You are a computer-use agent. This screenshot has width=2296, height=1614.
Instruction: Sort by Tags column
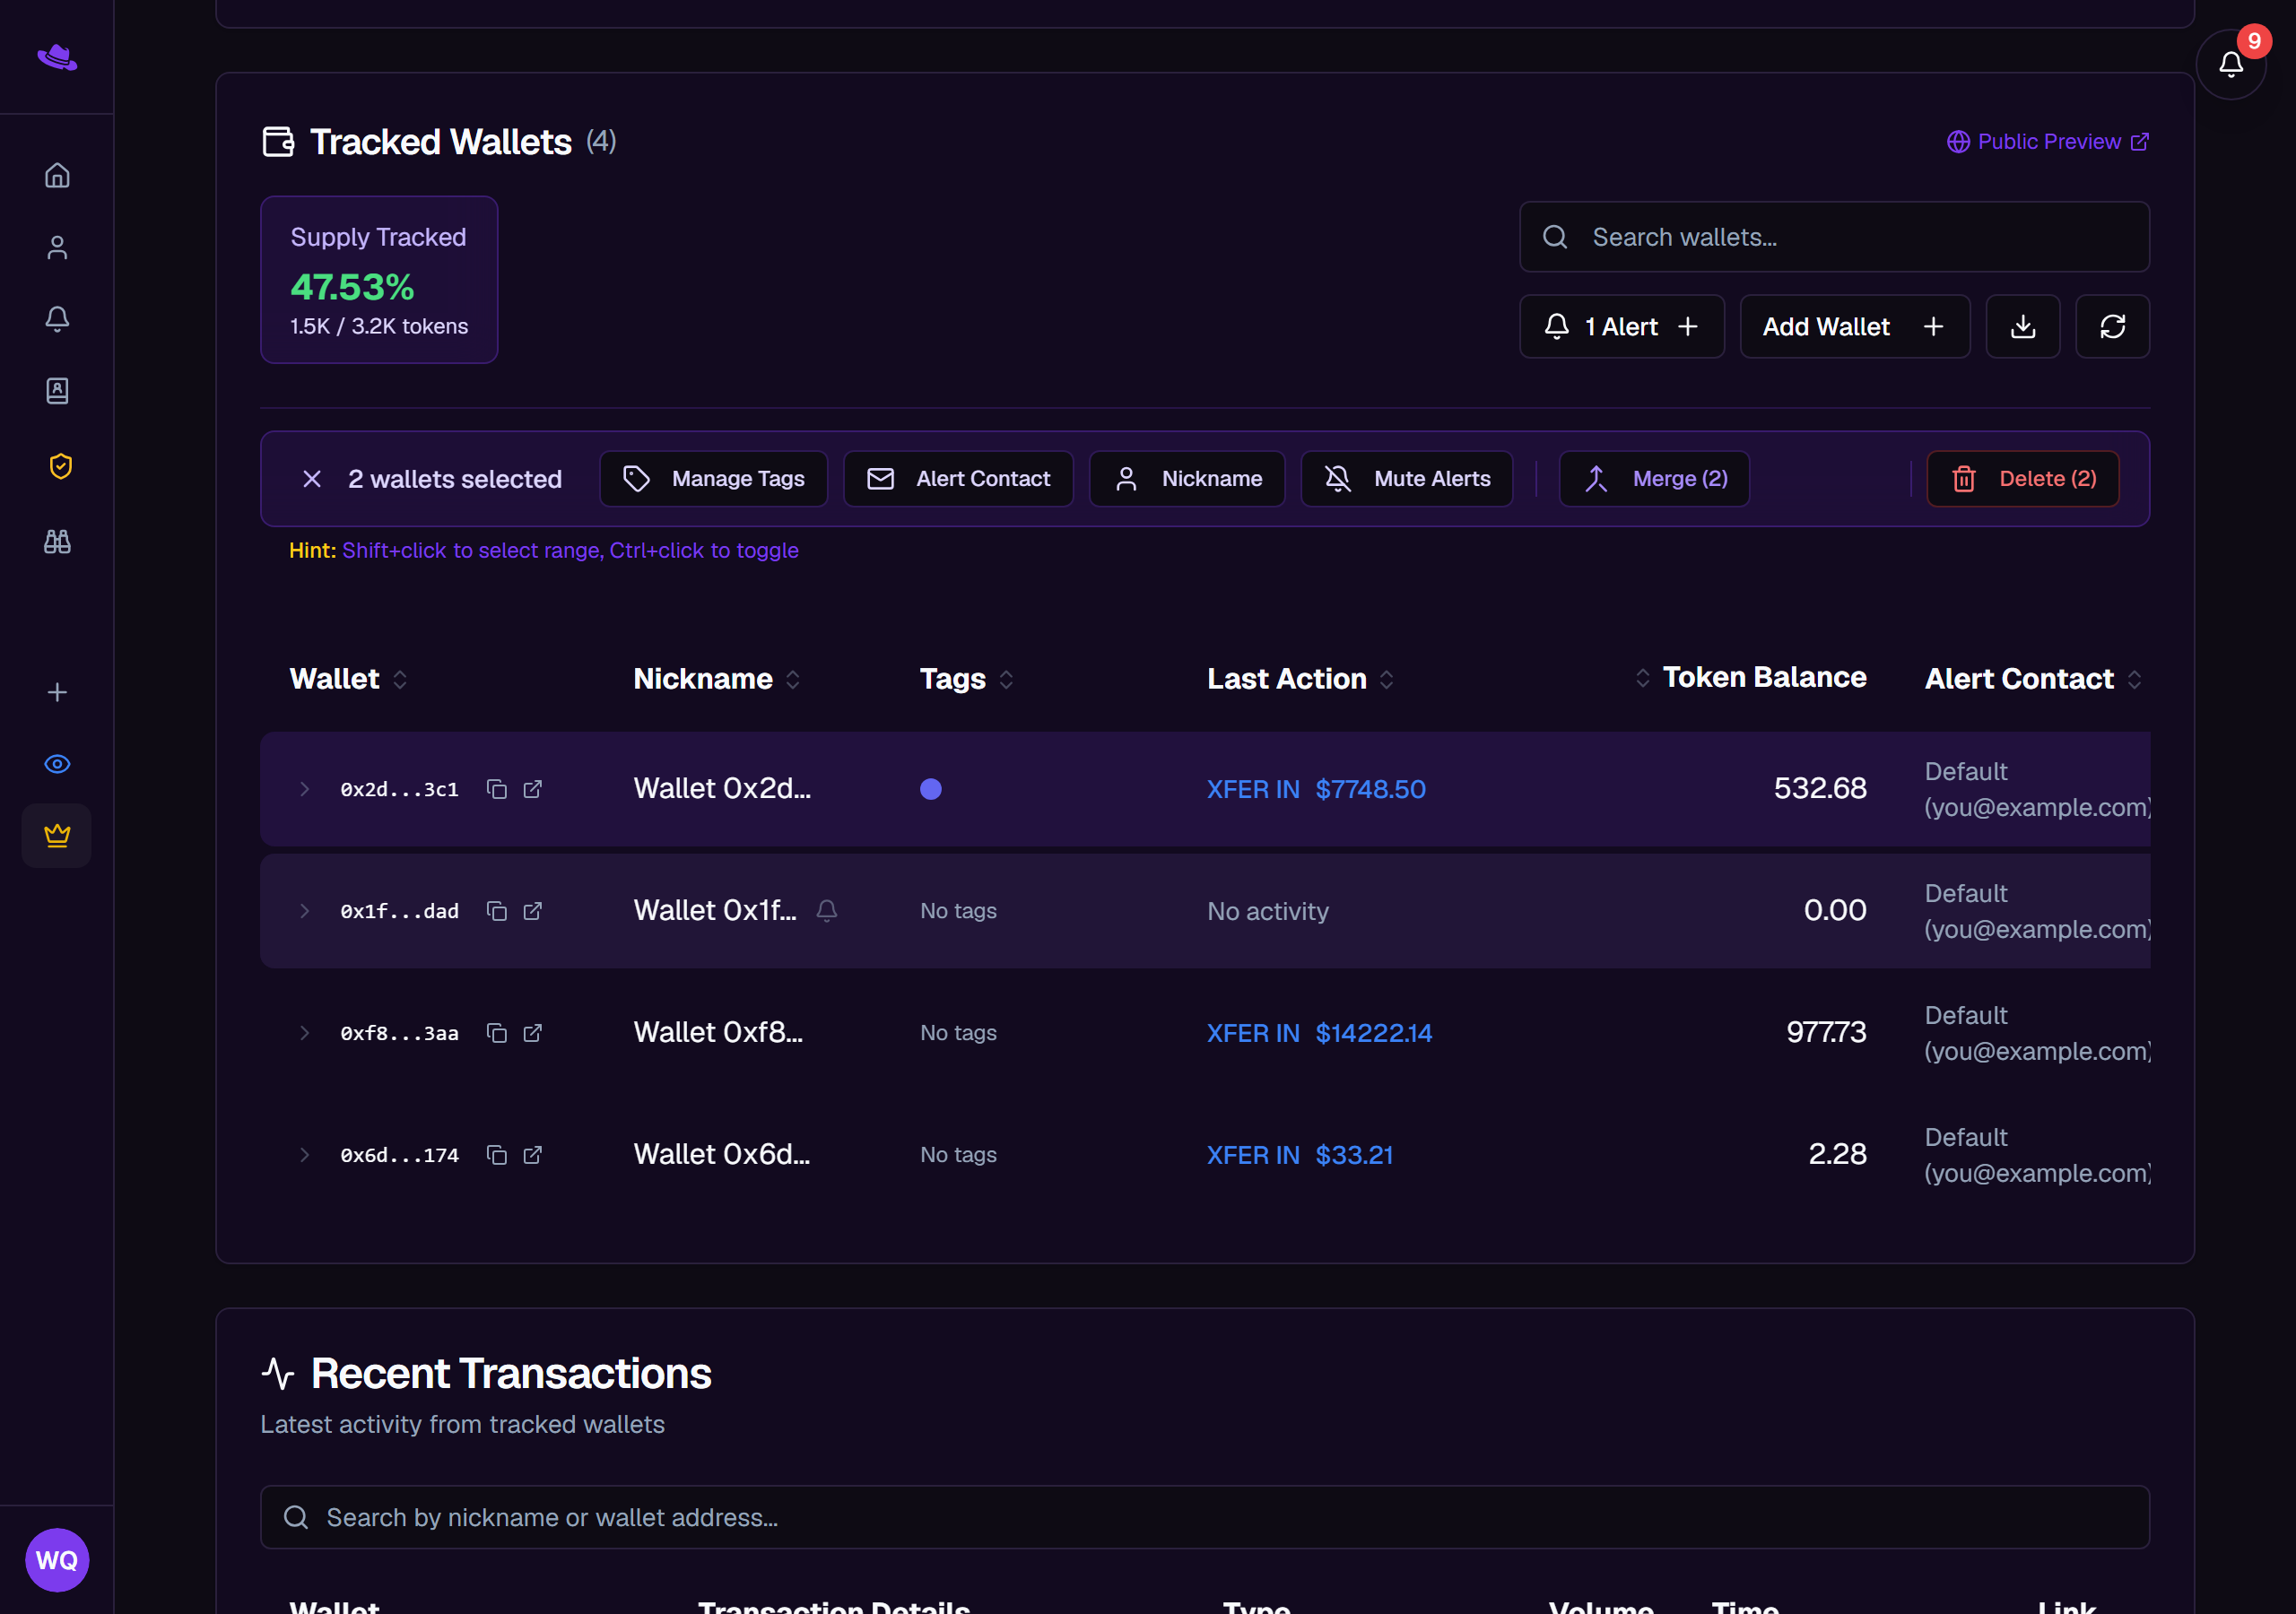[967, 679]
